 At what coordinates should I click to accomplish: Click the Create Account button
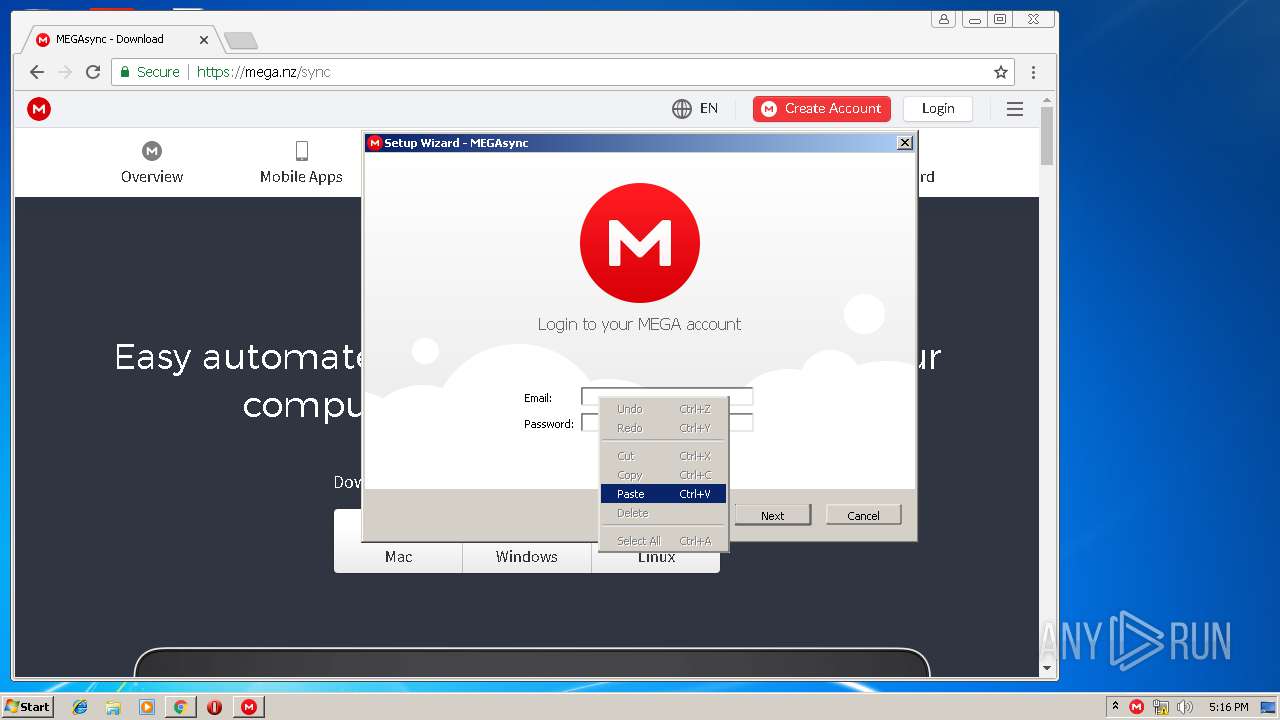[x=822, y=109]
